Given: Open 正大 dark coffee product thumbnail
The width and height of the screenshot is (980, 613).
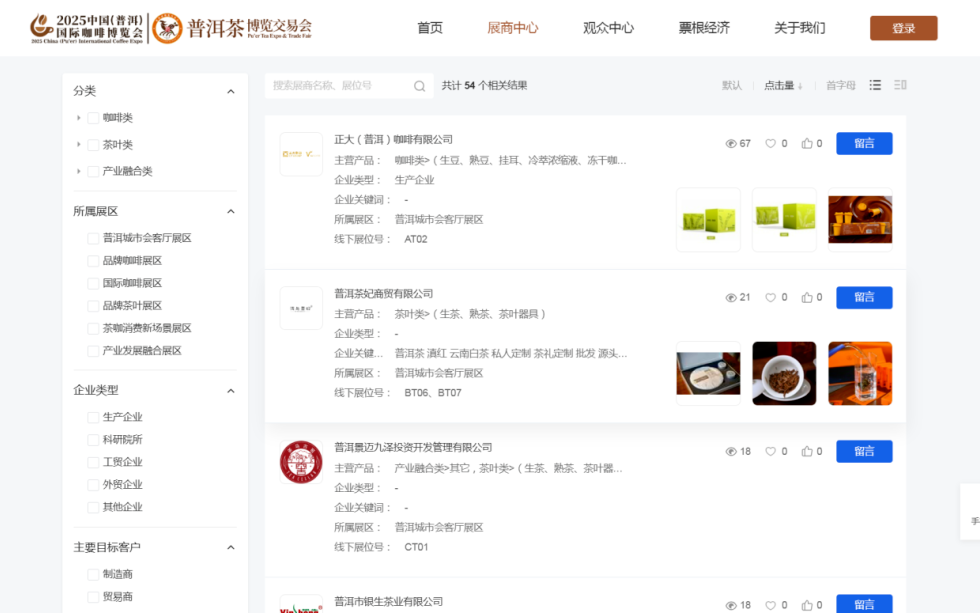Looking at the screenshot, I should point(860,220).
